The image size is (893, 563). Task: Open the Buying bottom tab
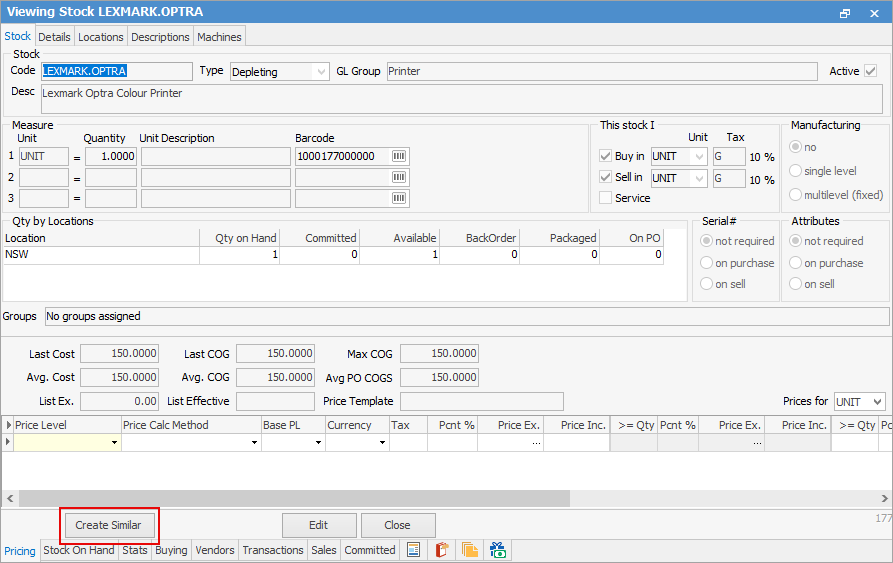(x=171, y=550)
